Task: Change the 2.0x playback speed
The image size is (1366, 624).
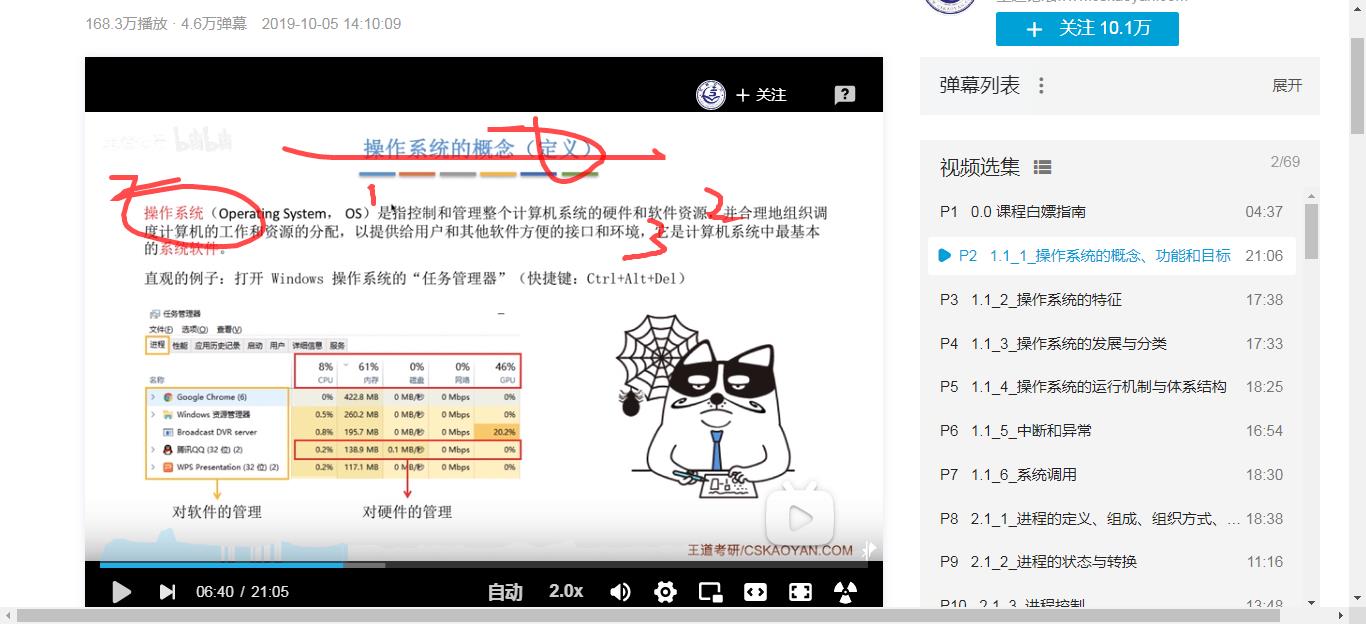Action: coord(566,591)
